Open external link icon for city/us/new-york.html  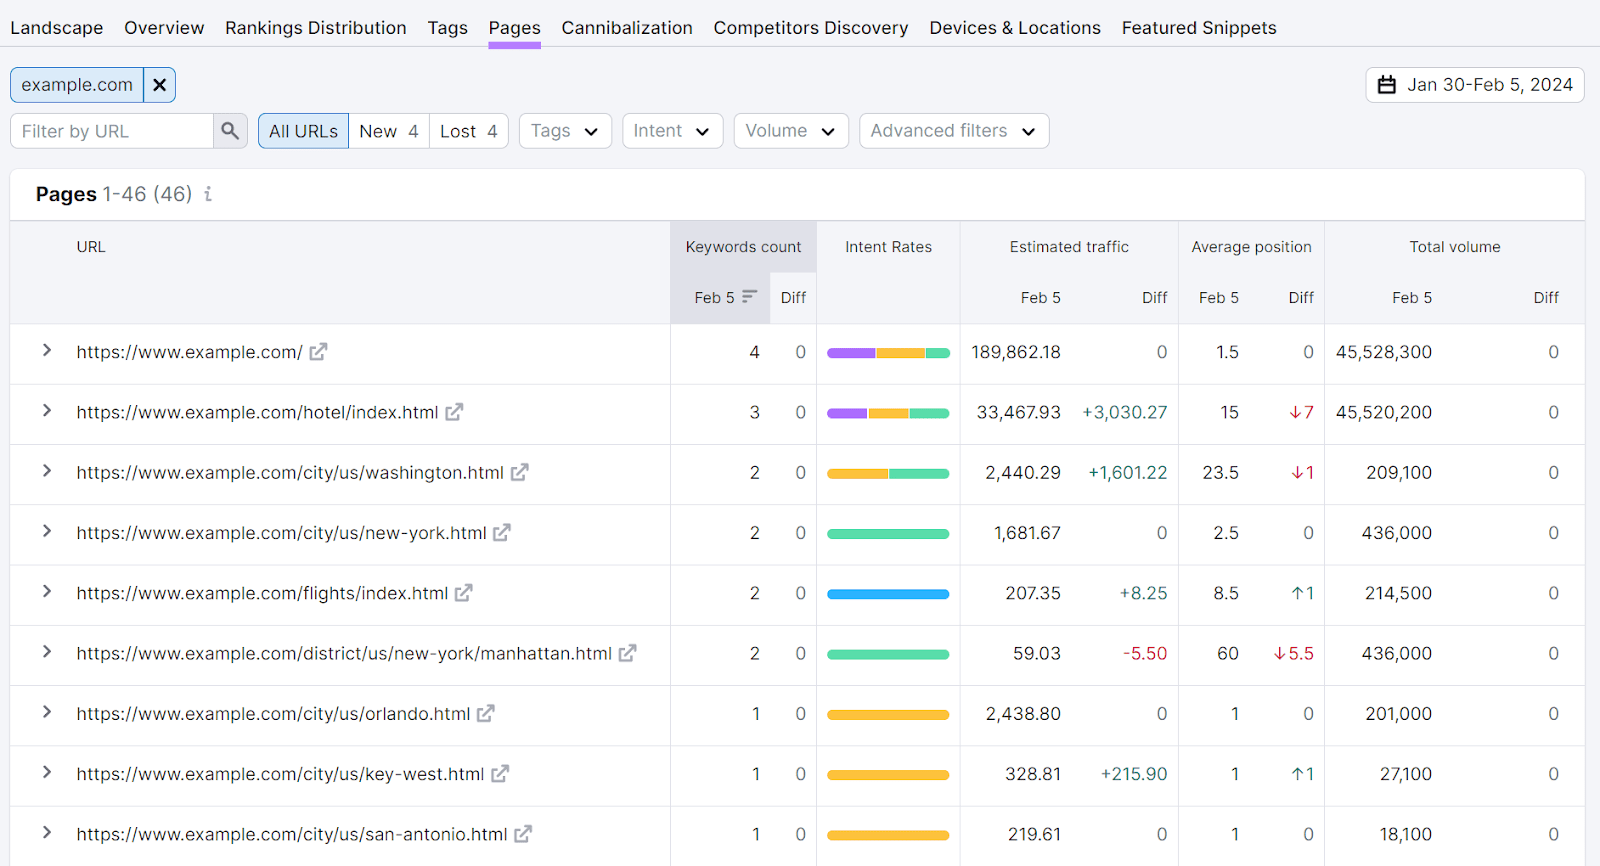[x=502, y=533]
